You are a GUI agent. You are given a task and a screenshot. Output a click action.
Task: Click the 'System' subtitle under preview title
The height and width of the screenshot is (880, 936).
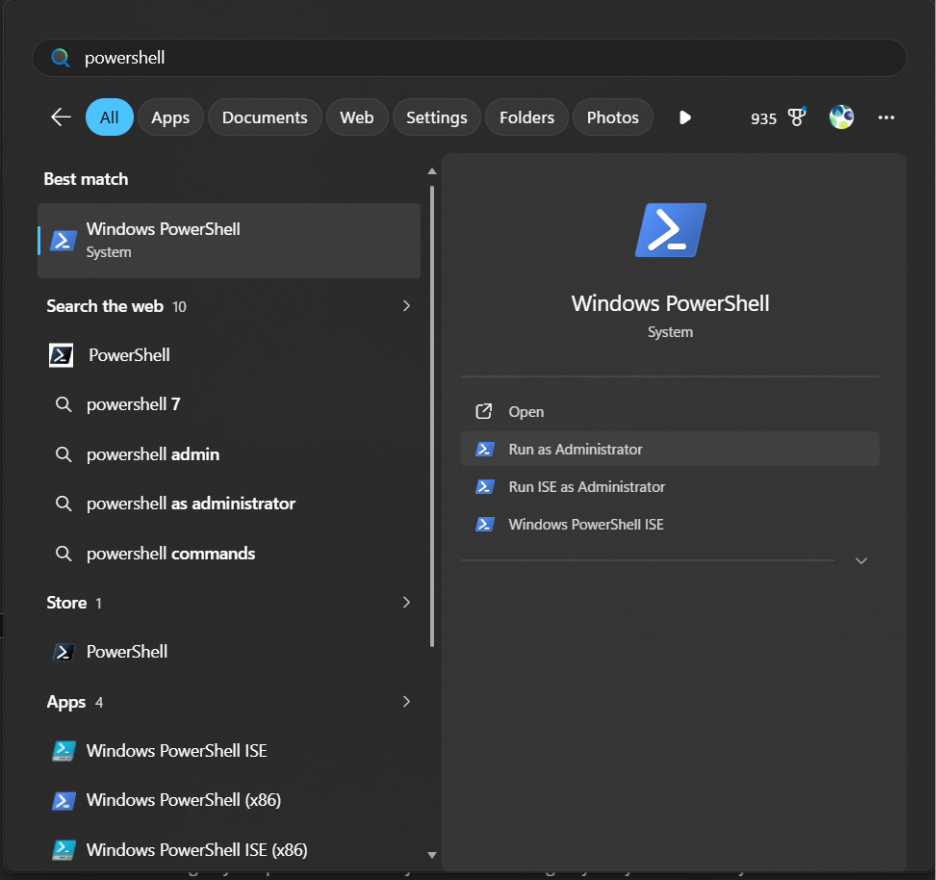[670, 332]
